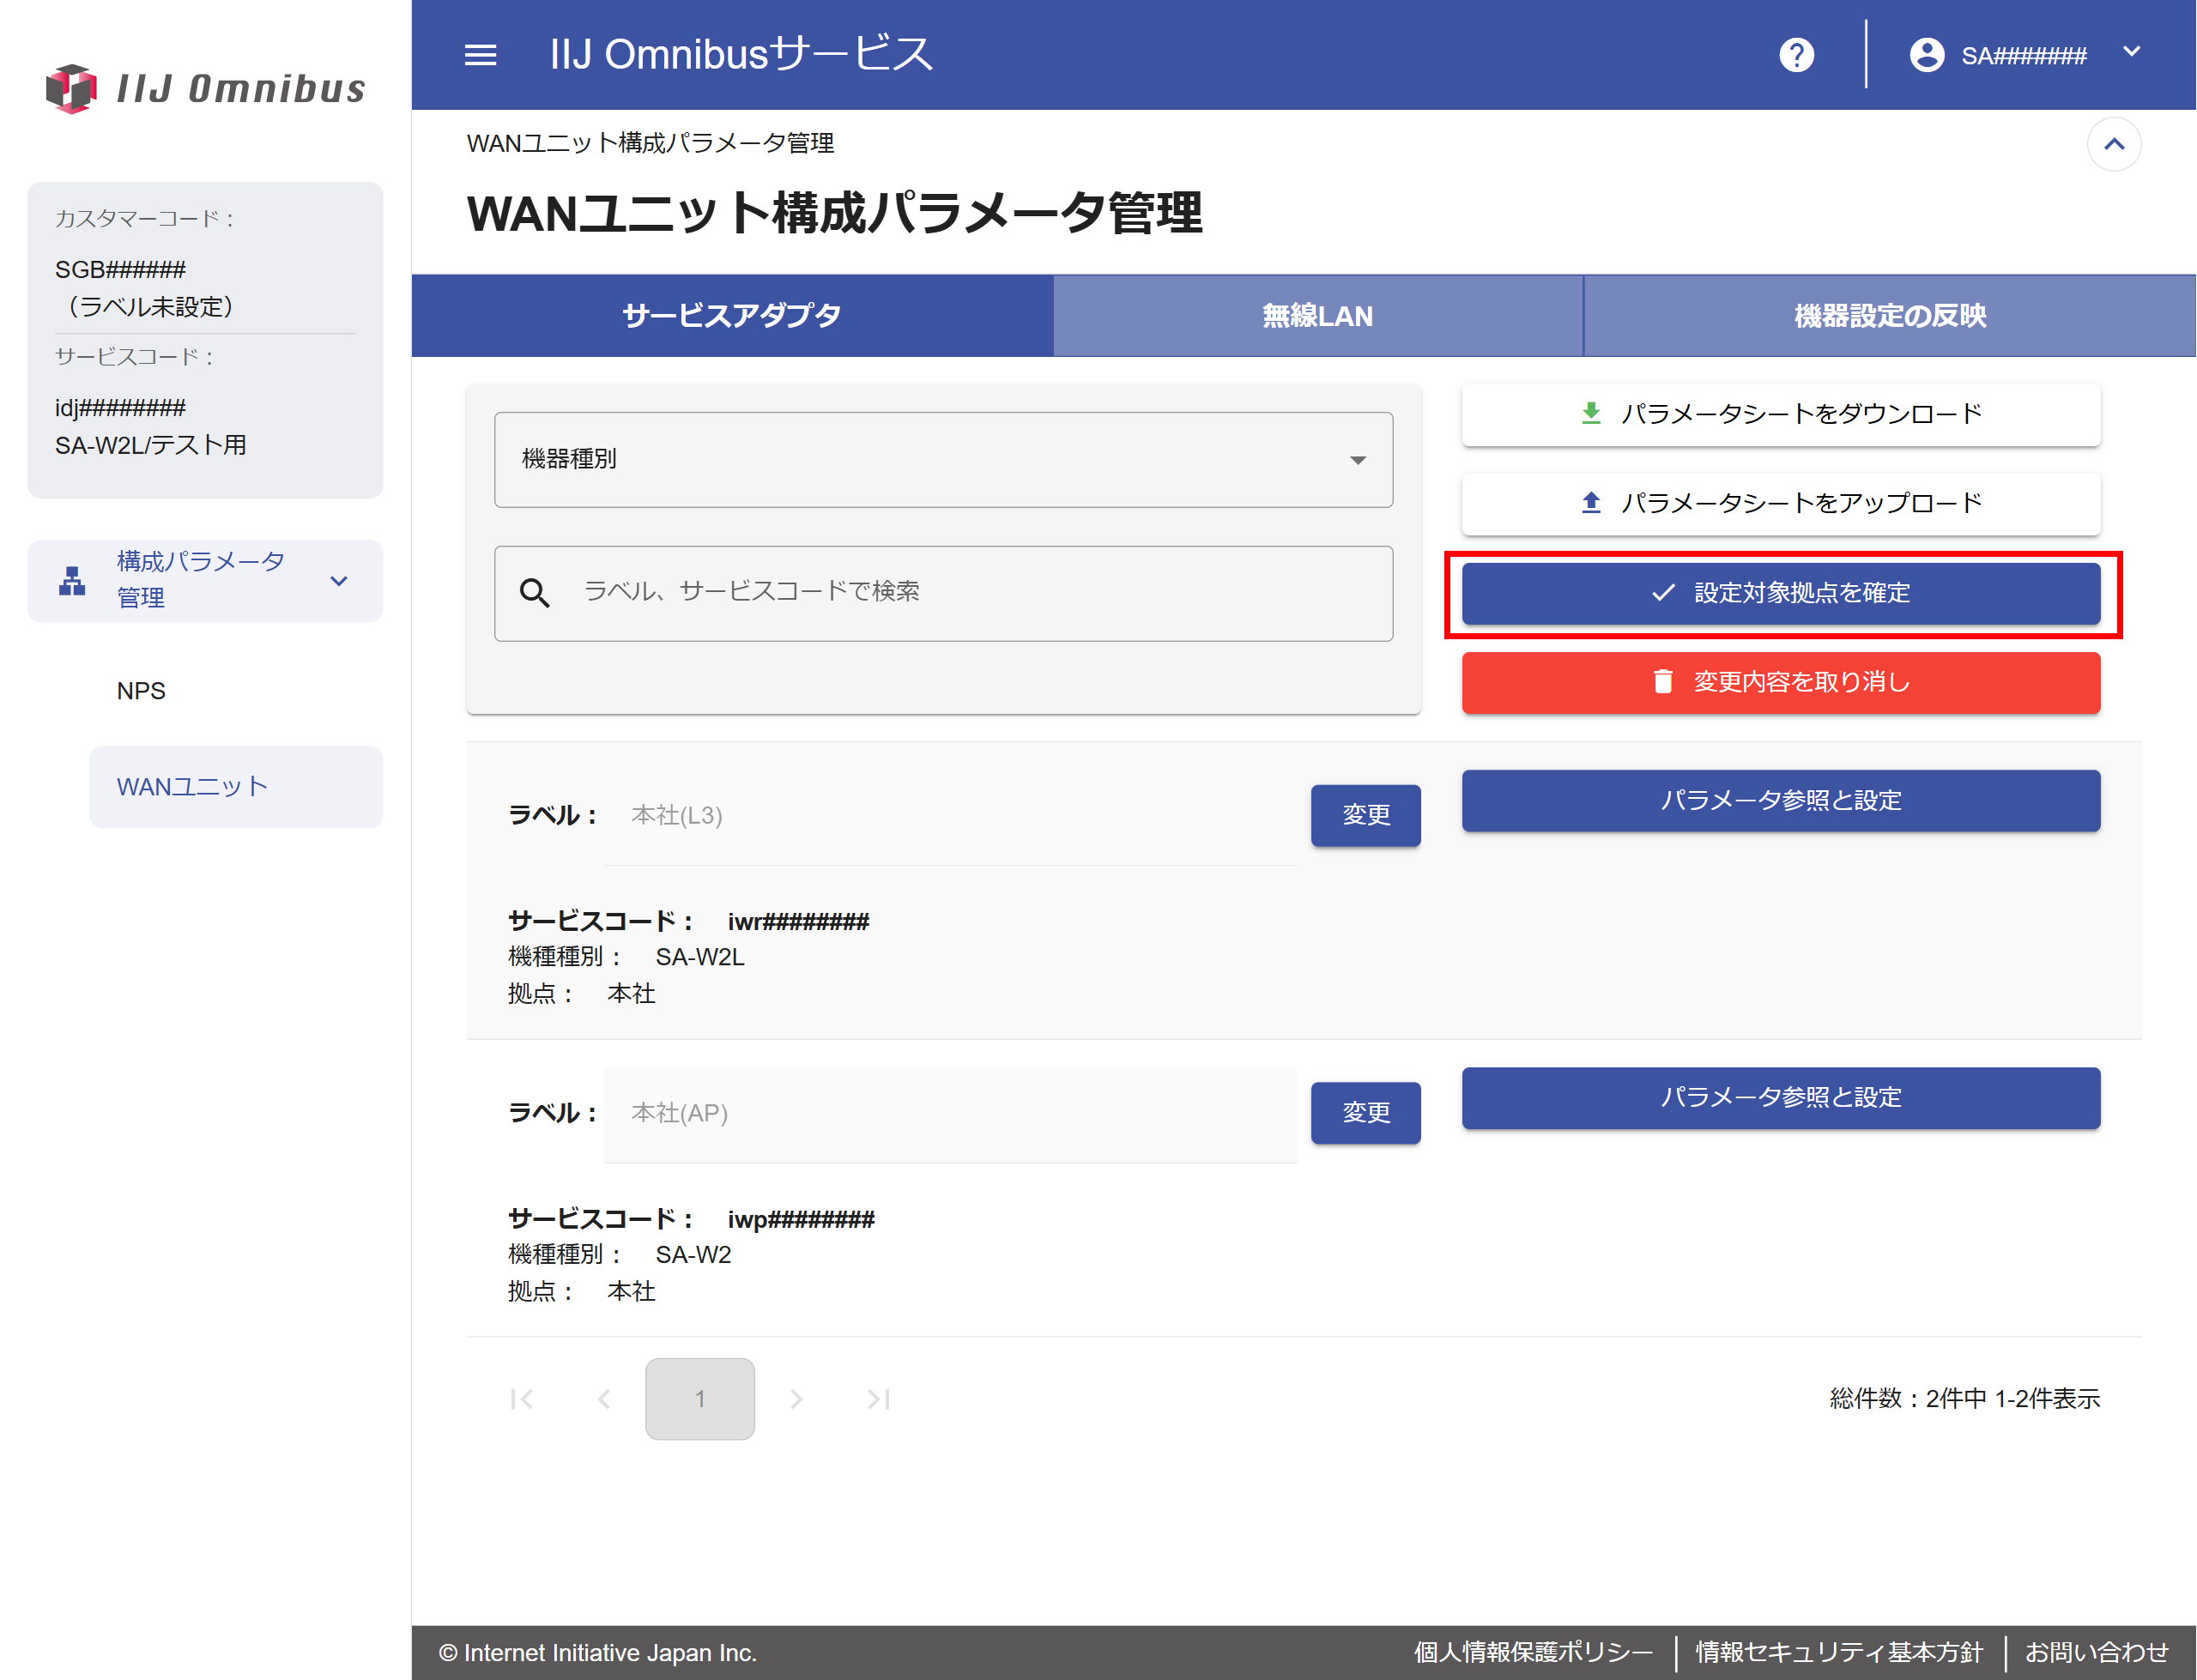Click the iwr######## service code text
The width and height of the screenshot is (2197, 1680).
point(798,921)
